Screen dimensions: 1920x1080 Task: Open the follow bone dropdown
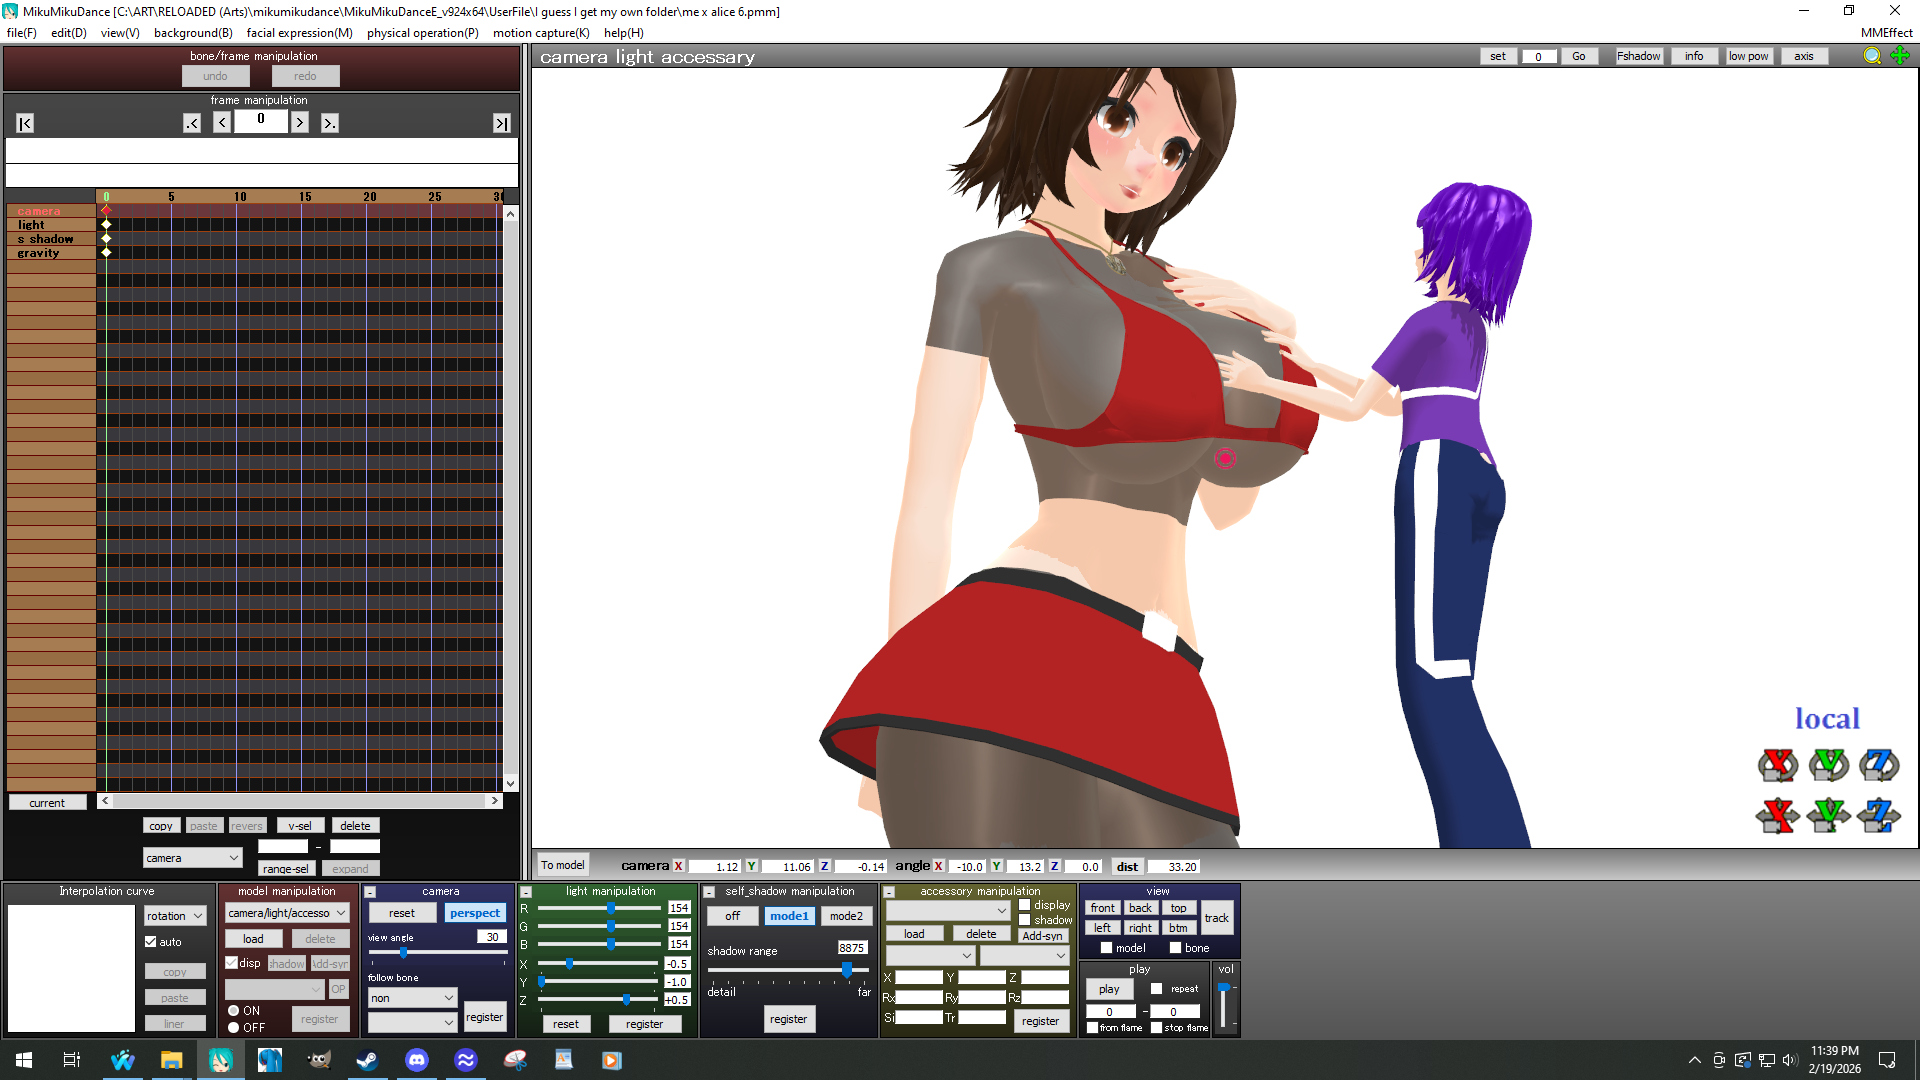coord(412,998)
